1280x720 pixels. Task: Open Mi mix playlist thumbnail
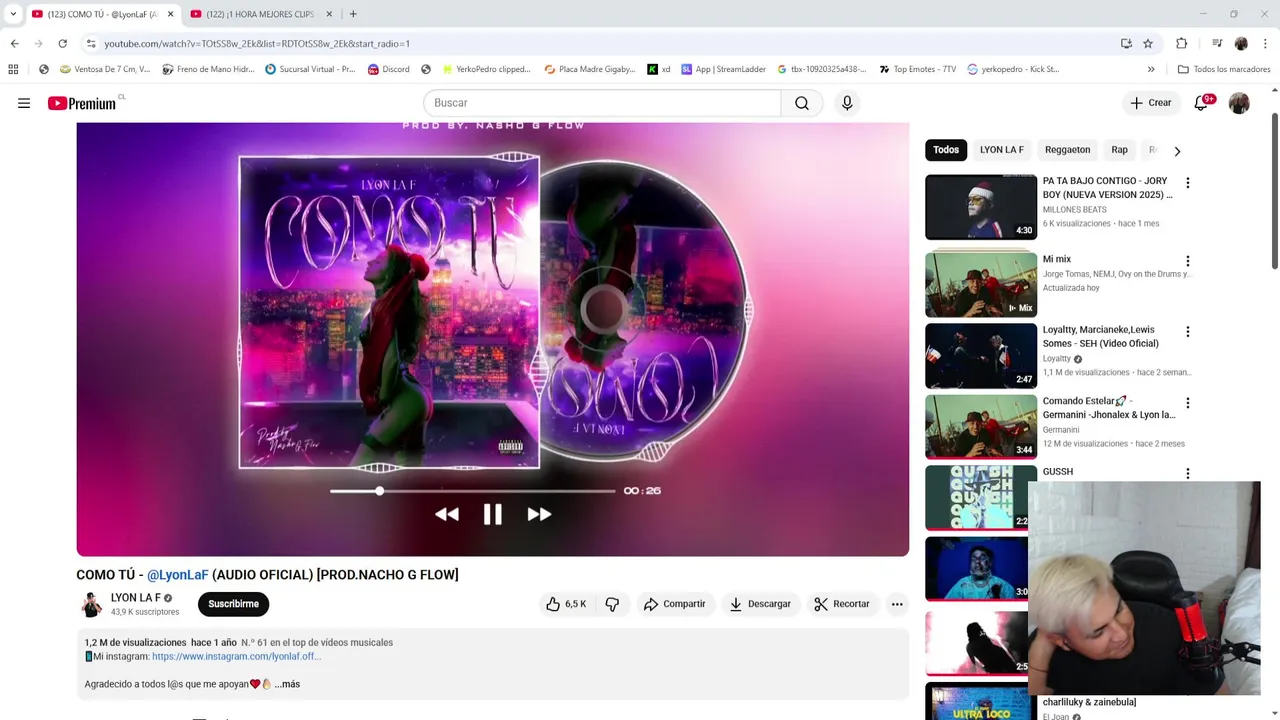pos(981,285)
